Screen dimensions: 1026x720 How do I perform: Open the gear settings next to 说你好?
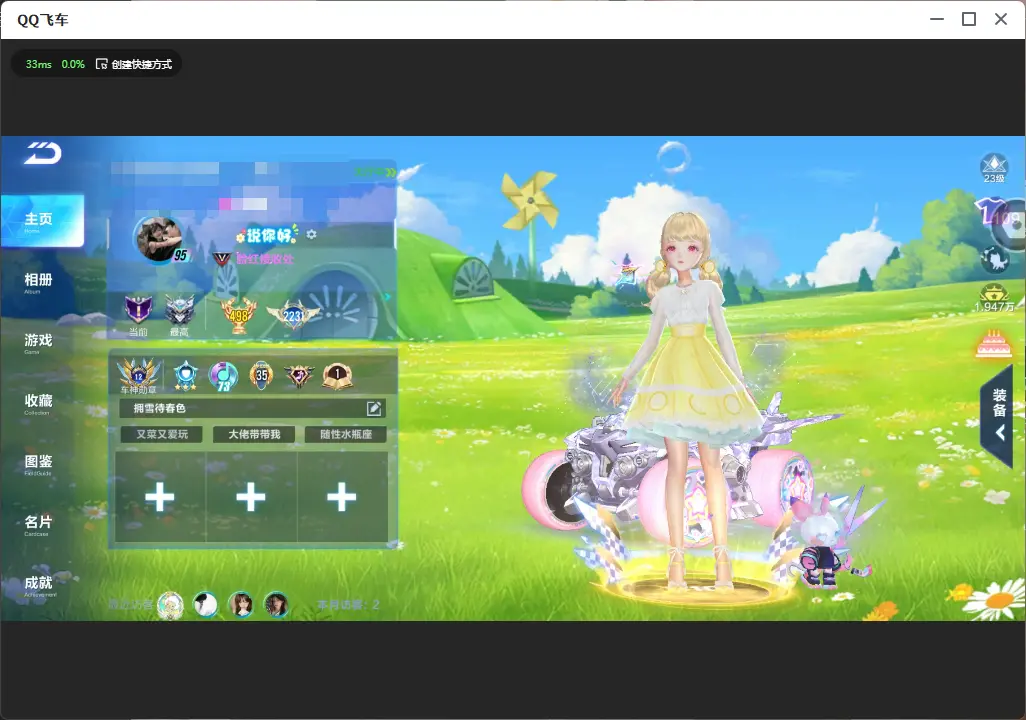pyautogui.click(x=311, y=234)
